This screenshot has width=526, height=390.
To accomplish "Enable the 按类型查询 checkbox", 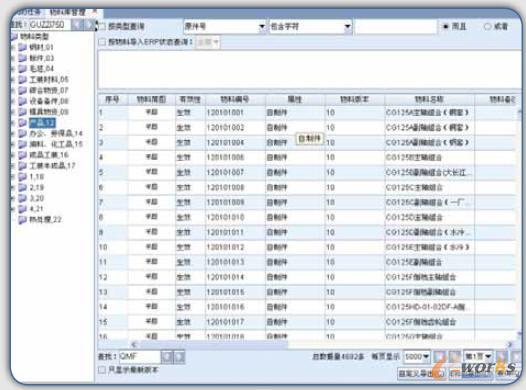I will click(x=102, y=26).
